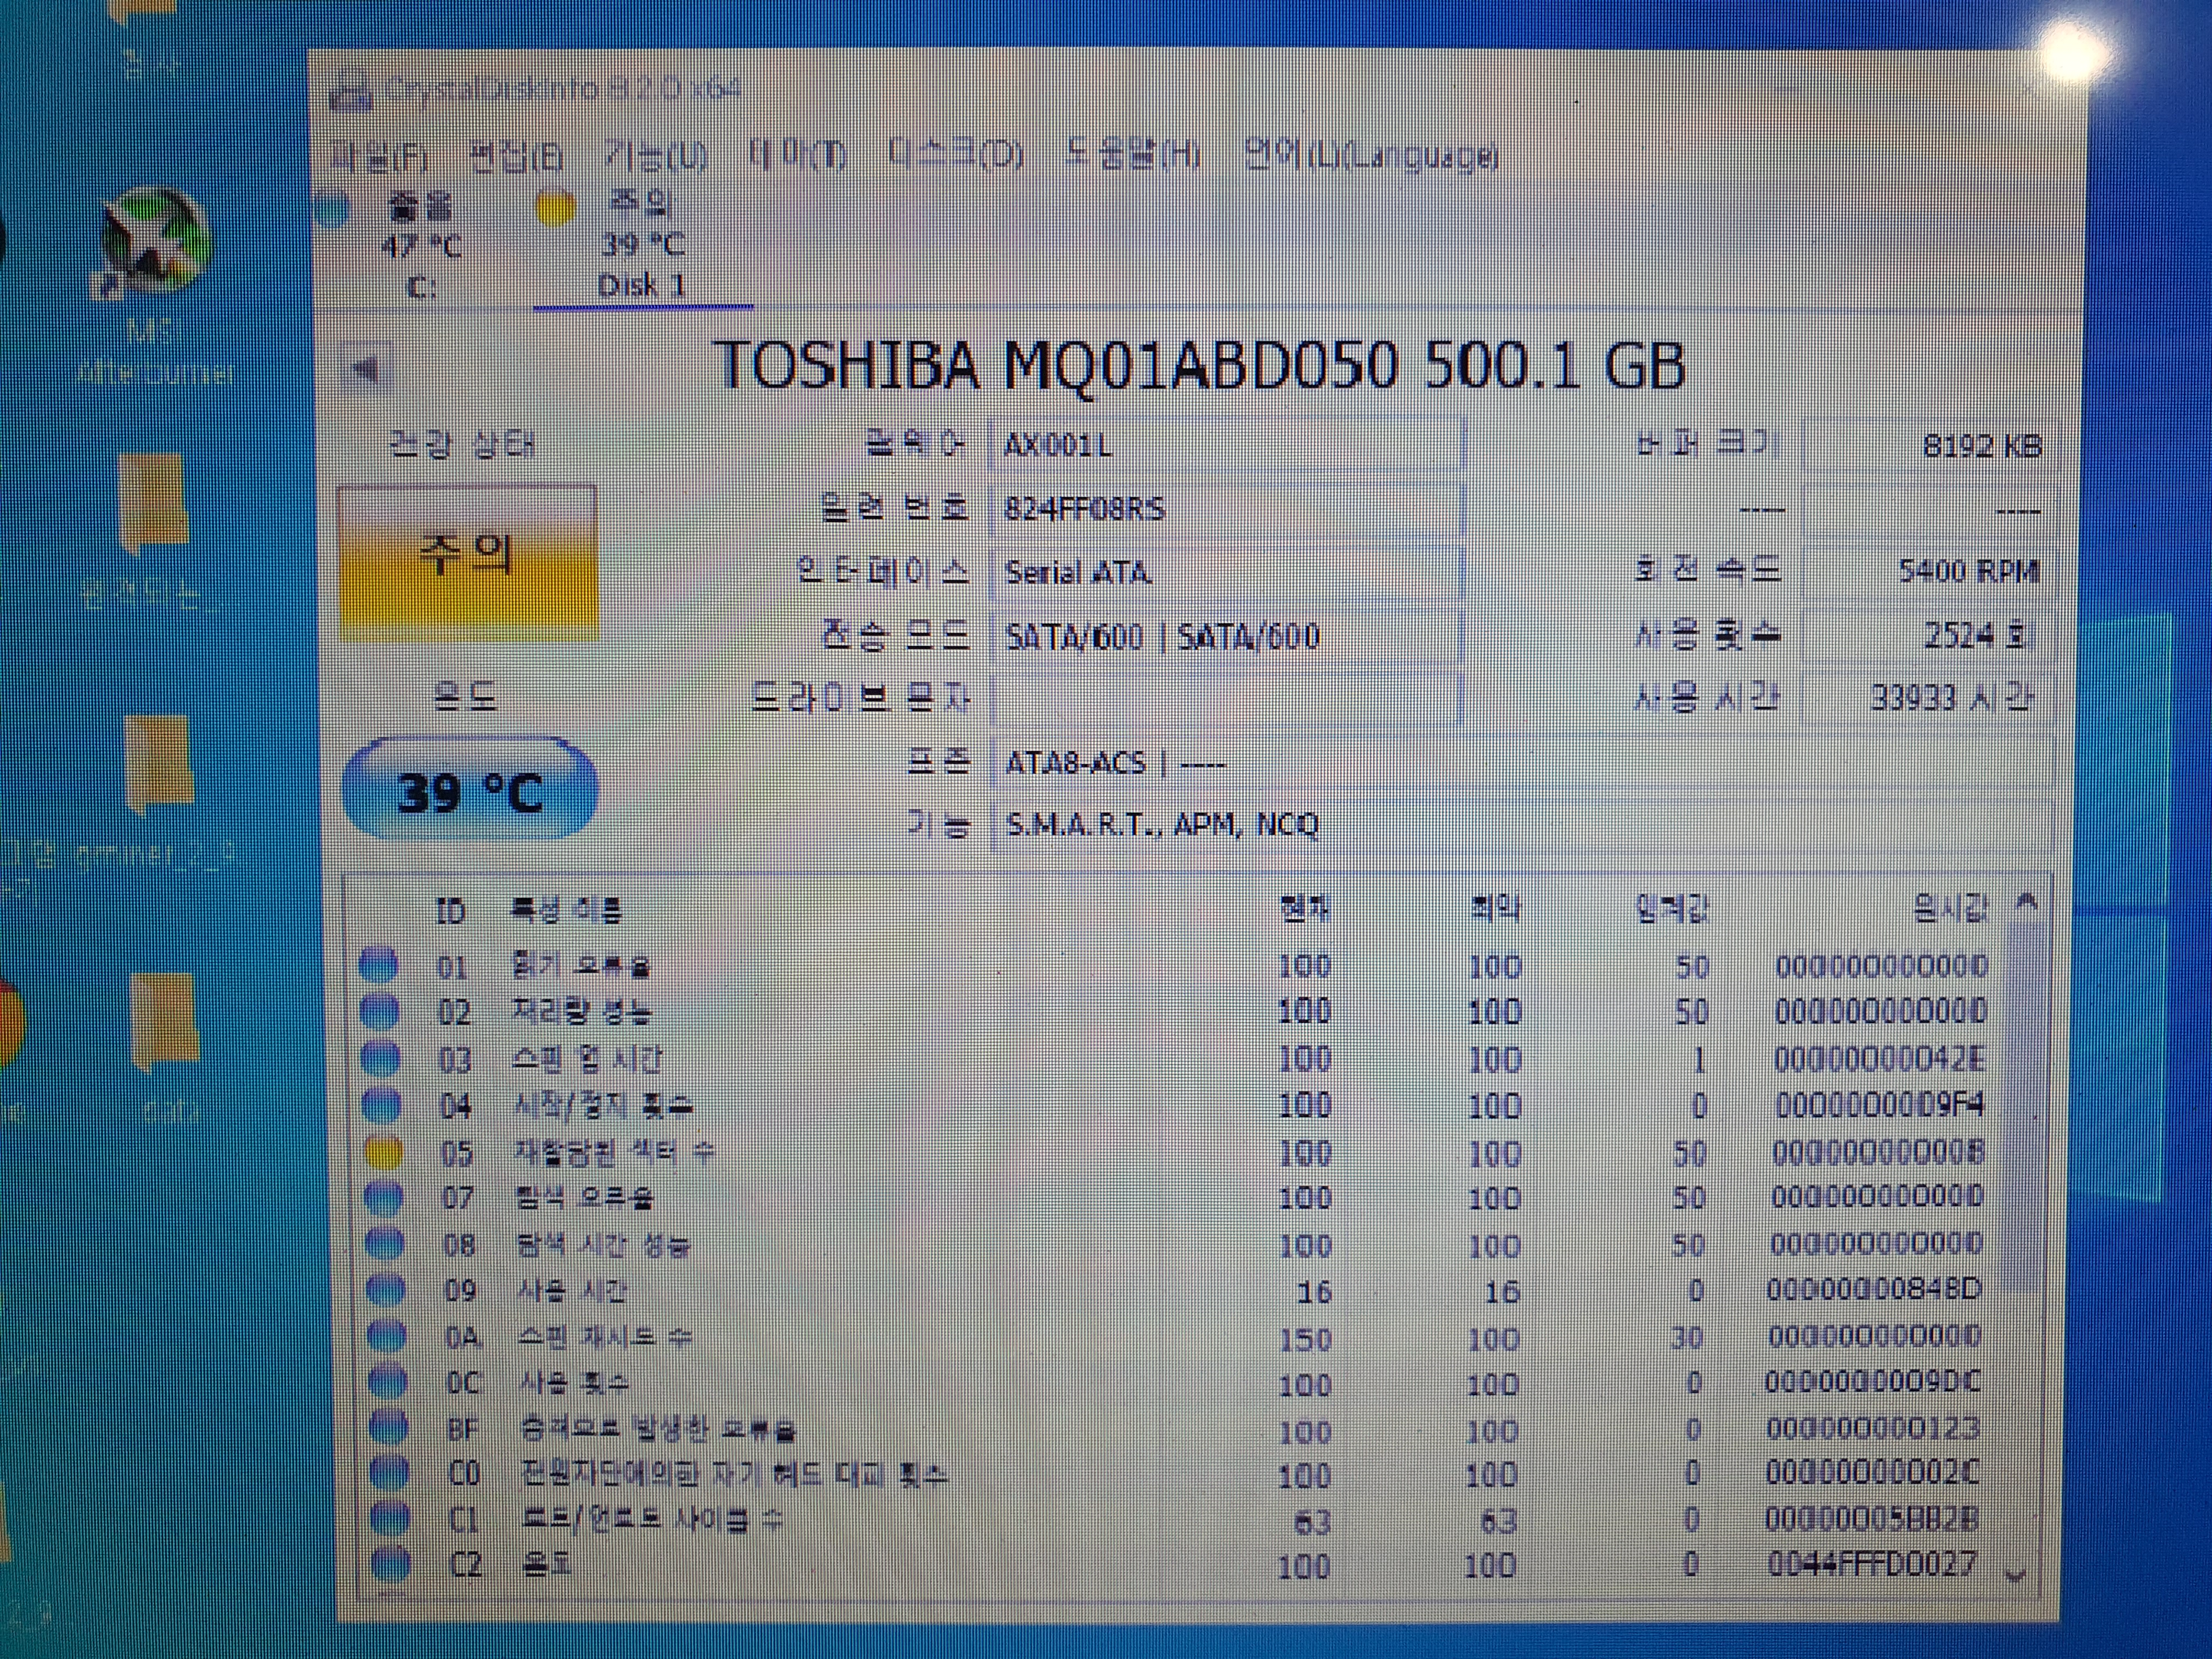This screenshot has width=2212, height=1659.
Task: Open the 파일(F) menu
Action: point(379,157)
